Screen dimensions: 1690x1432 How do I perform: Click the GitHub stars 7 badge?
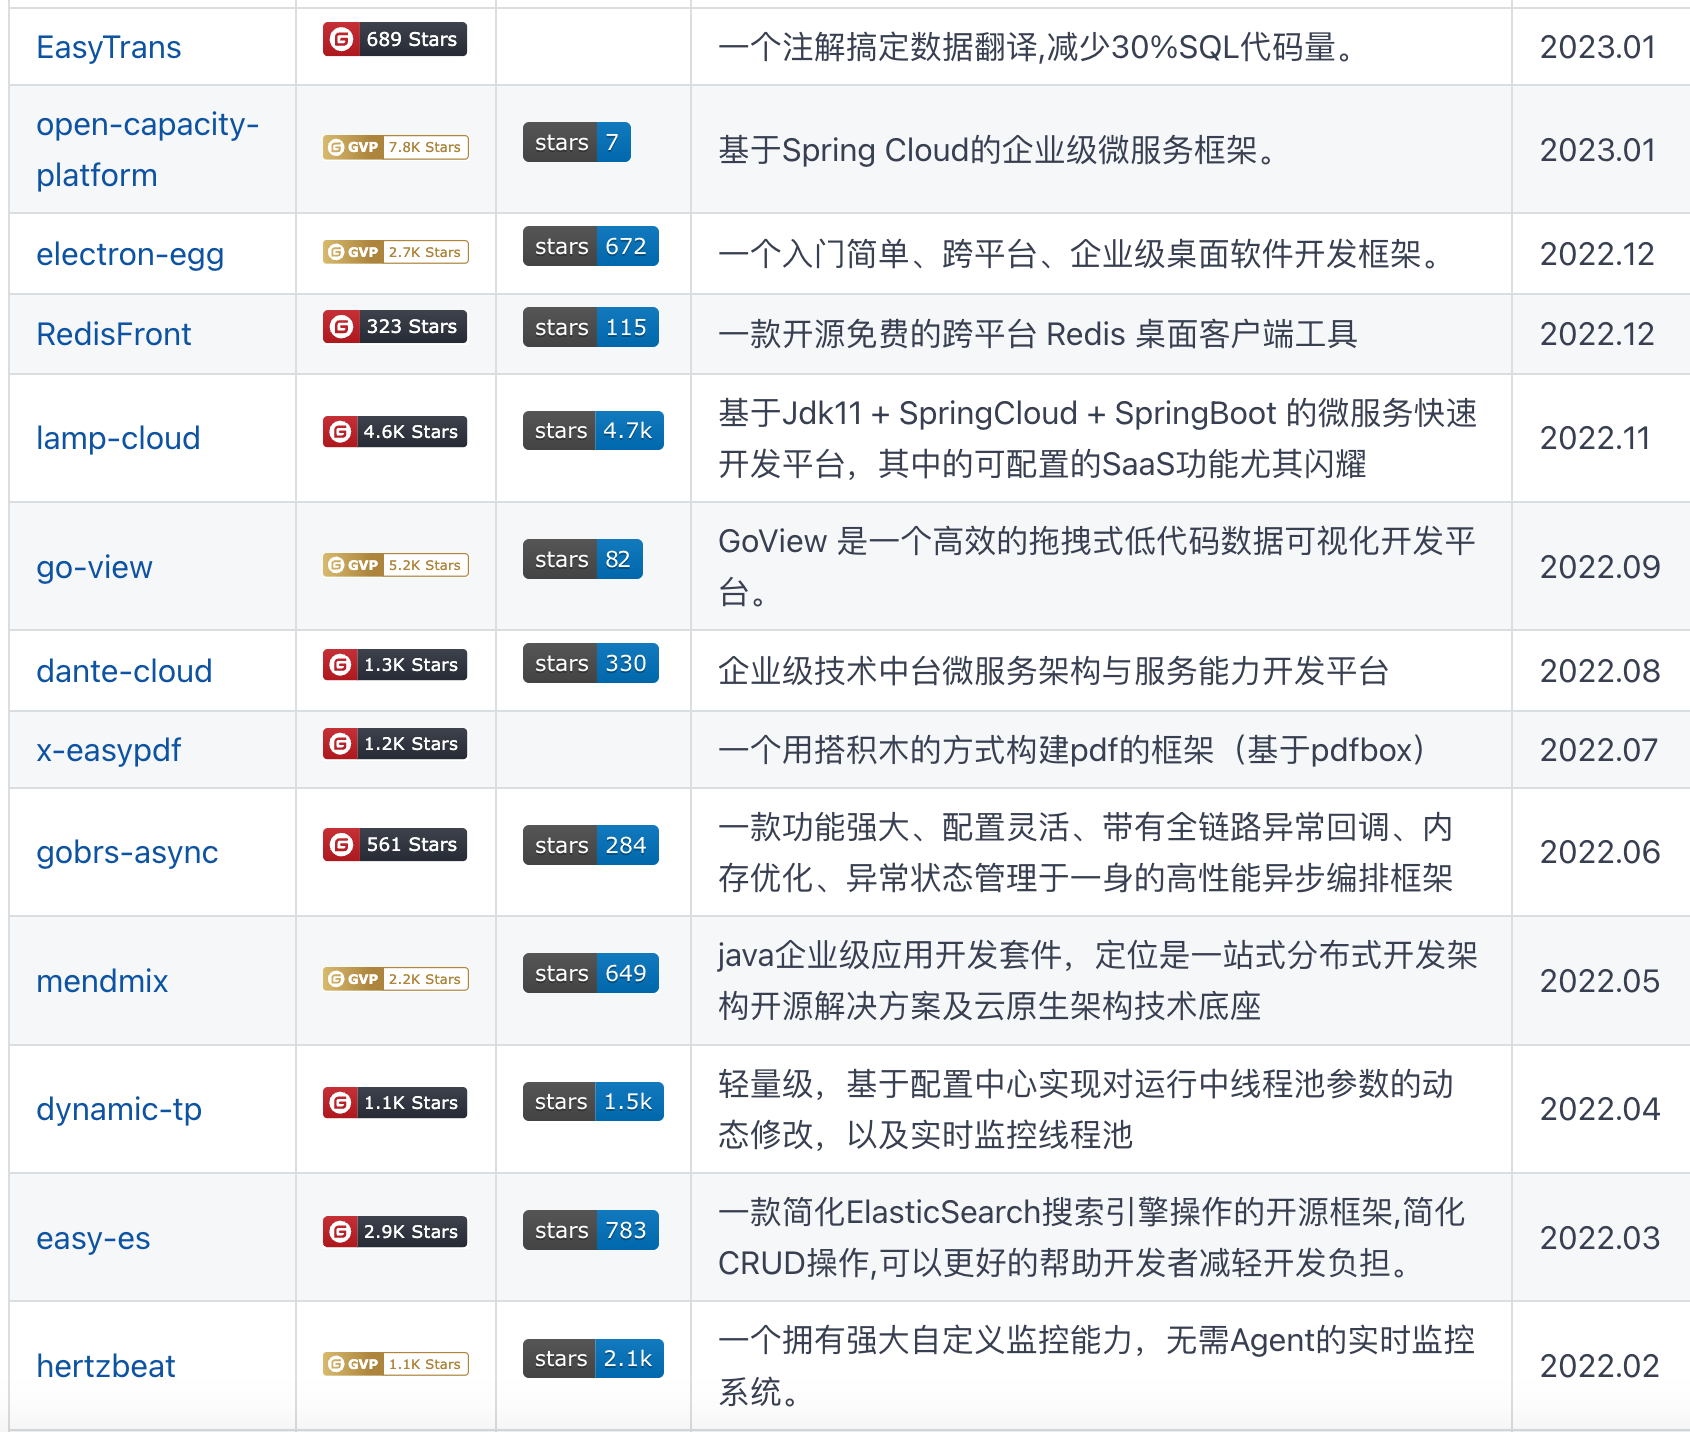[x=577, y=142]
